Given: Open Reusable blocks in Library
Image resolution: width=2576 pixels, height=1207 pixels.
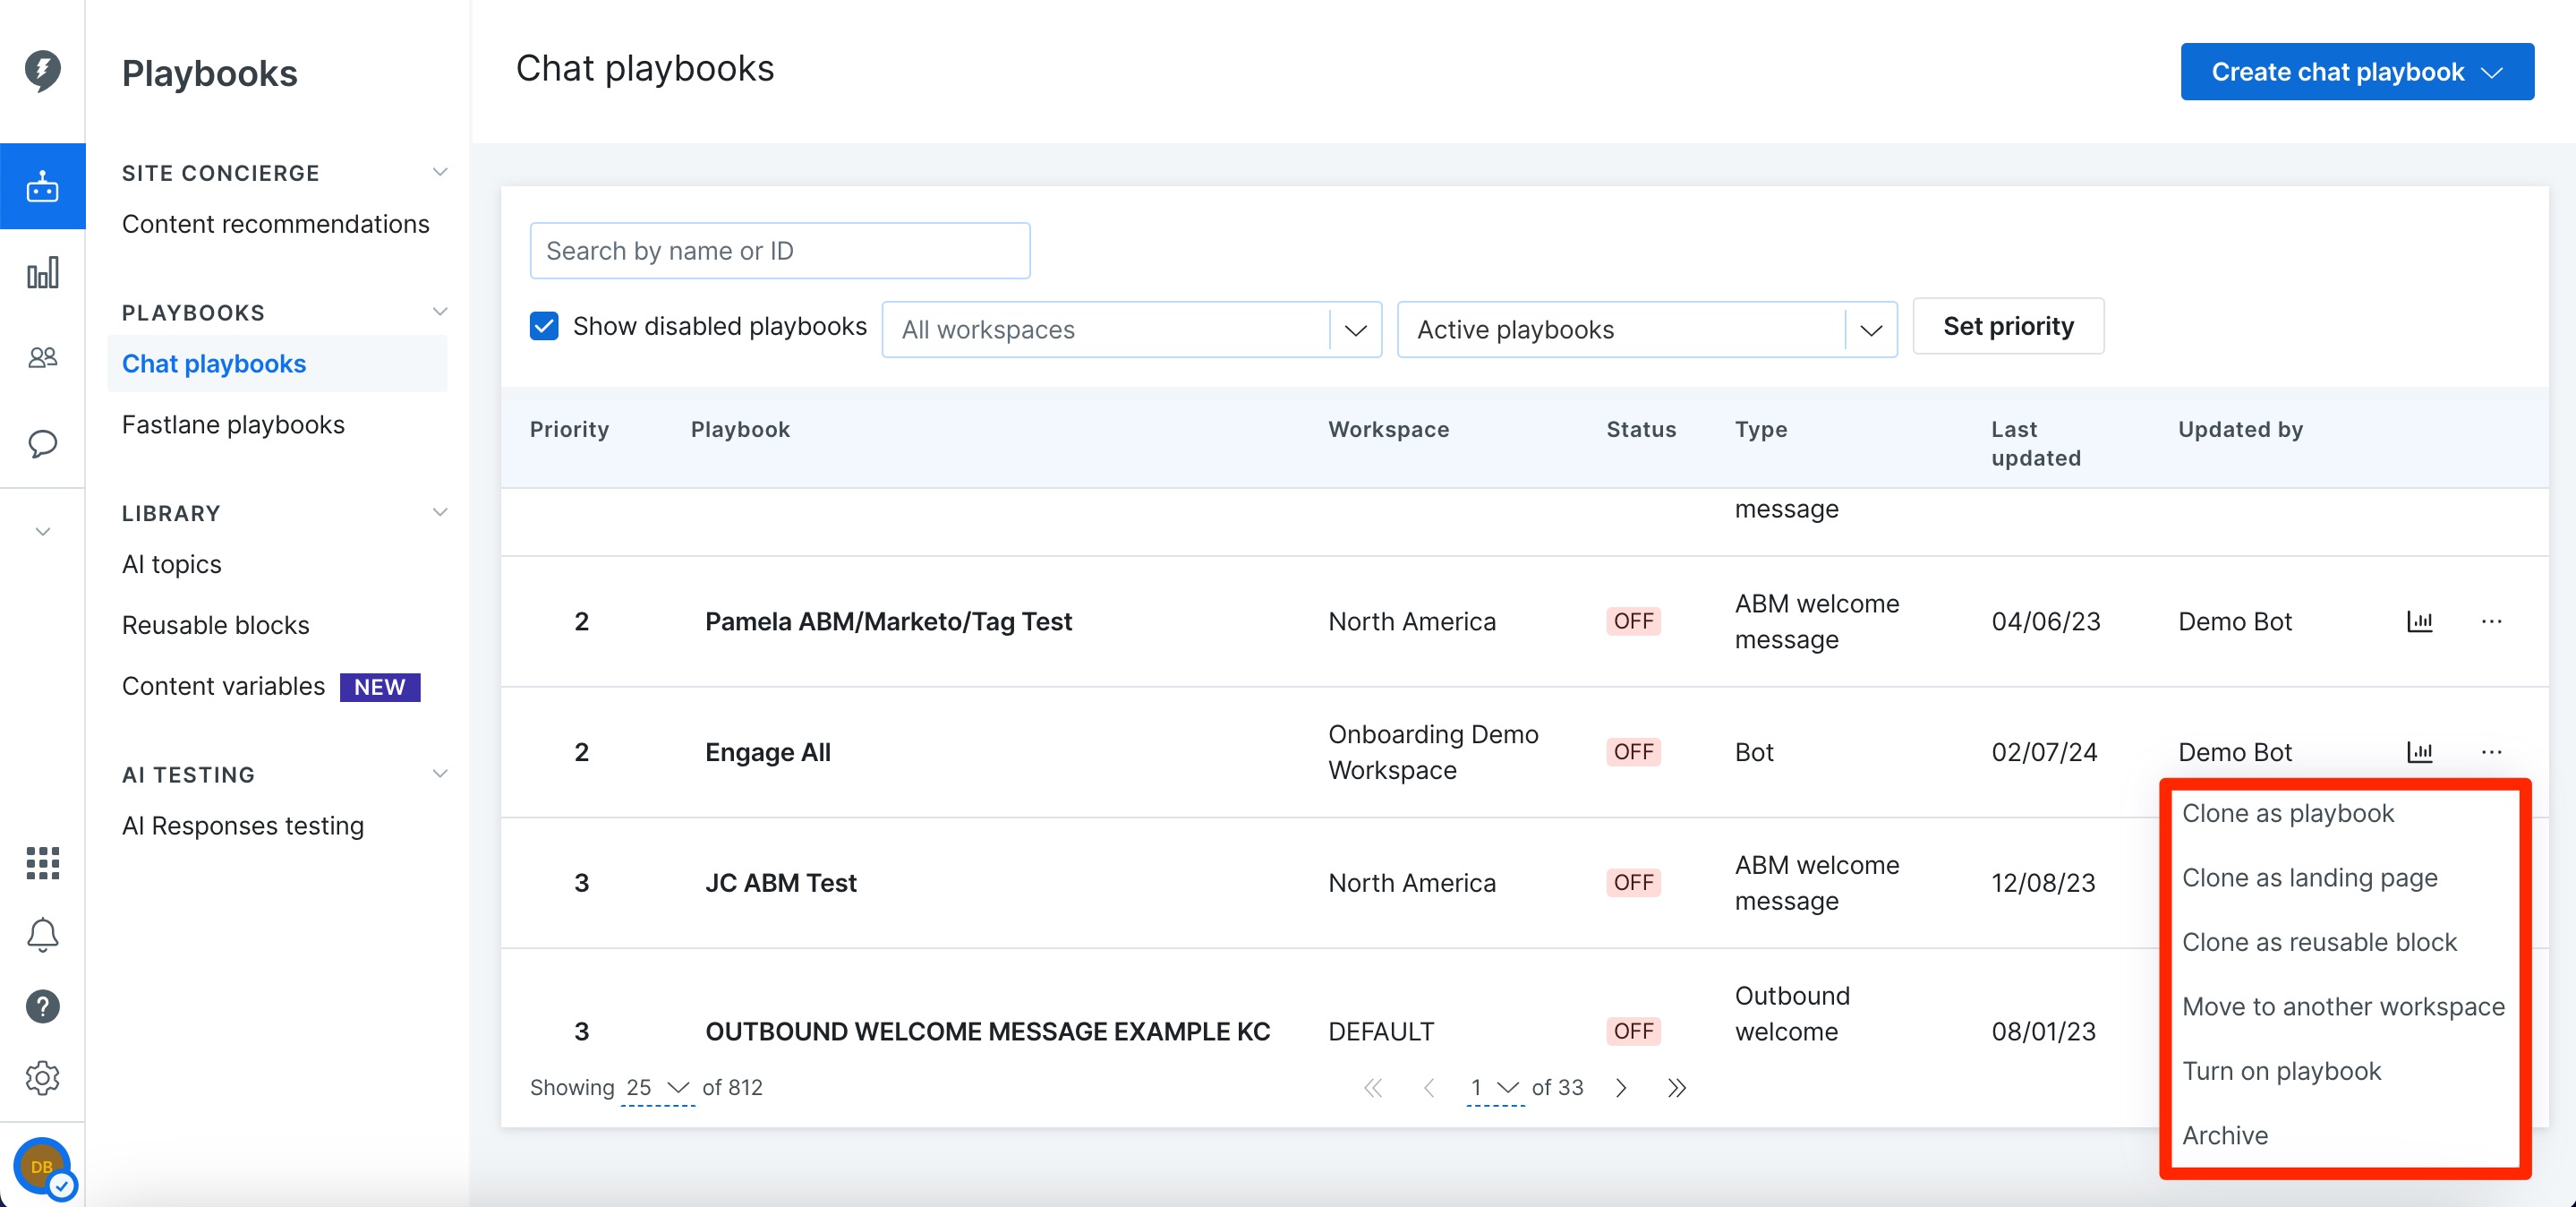Looking at the screenshot, I should point(216,625).
